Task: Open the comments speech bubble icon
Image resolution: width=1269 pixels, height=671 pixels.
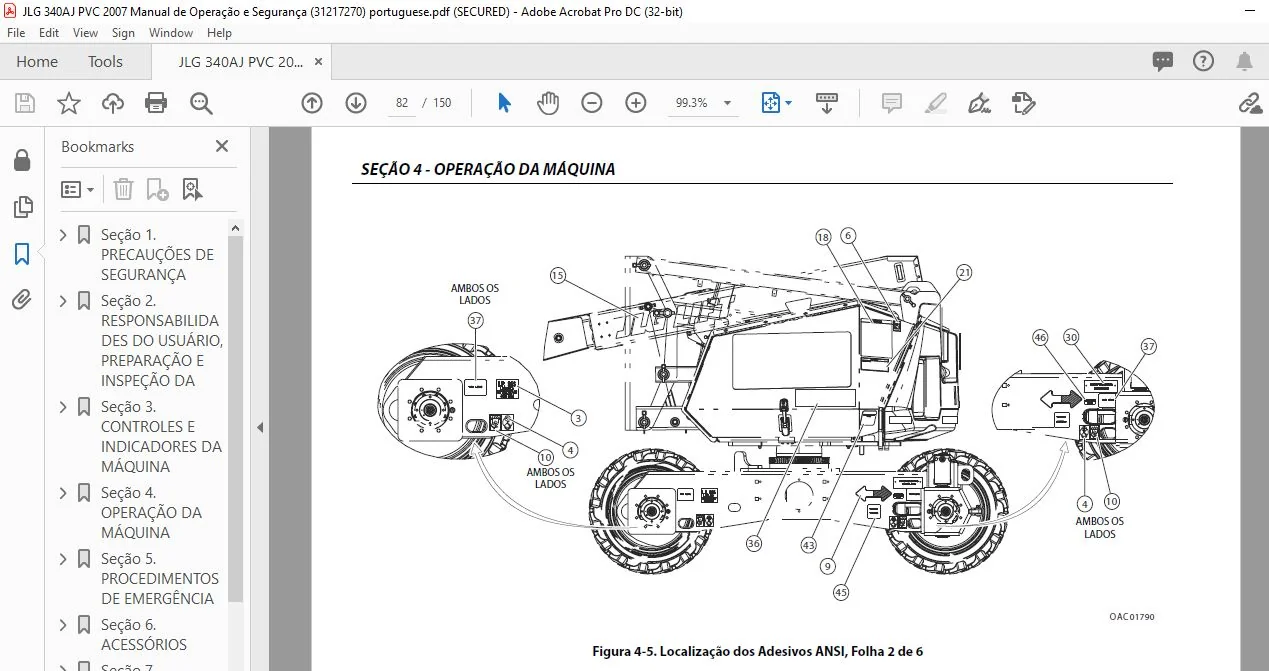Action: click(1163, 62)
